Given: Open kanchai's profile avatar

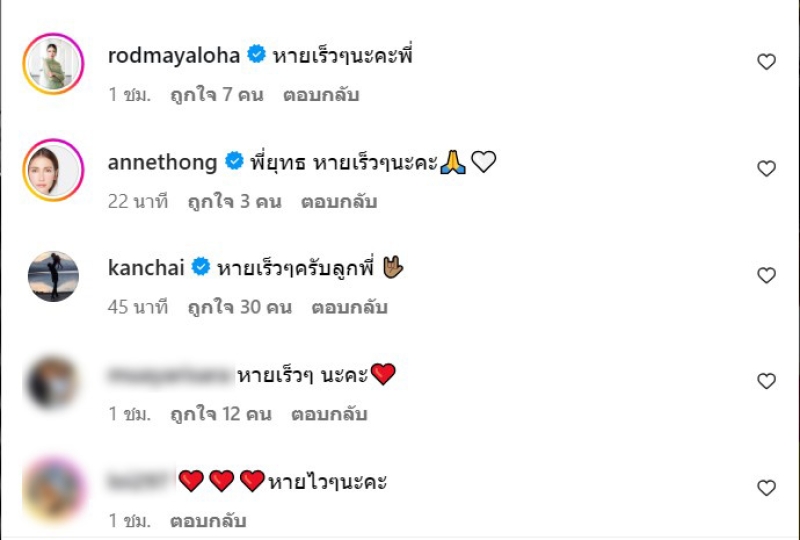Looking at the screenshot, I should pos(53,276).
